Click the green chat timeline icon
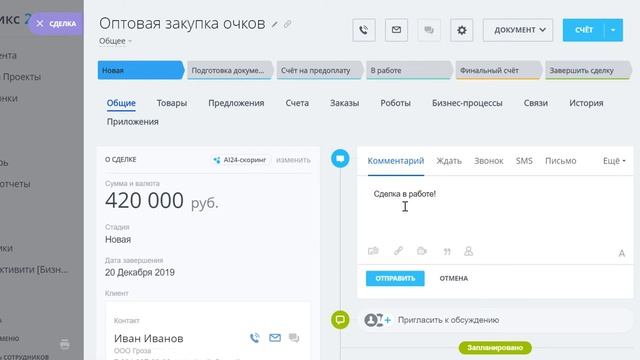 pos(340,320)
